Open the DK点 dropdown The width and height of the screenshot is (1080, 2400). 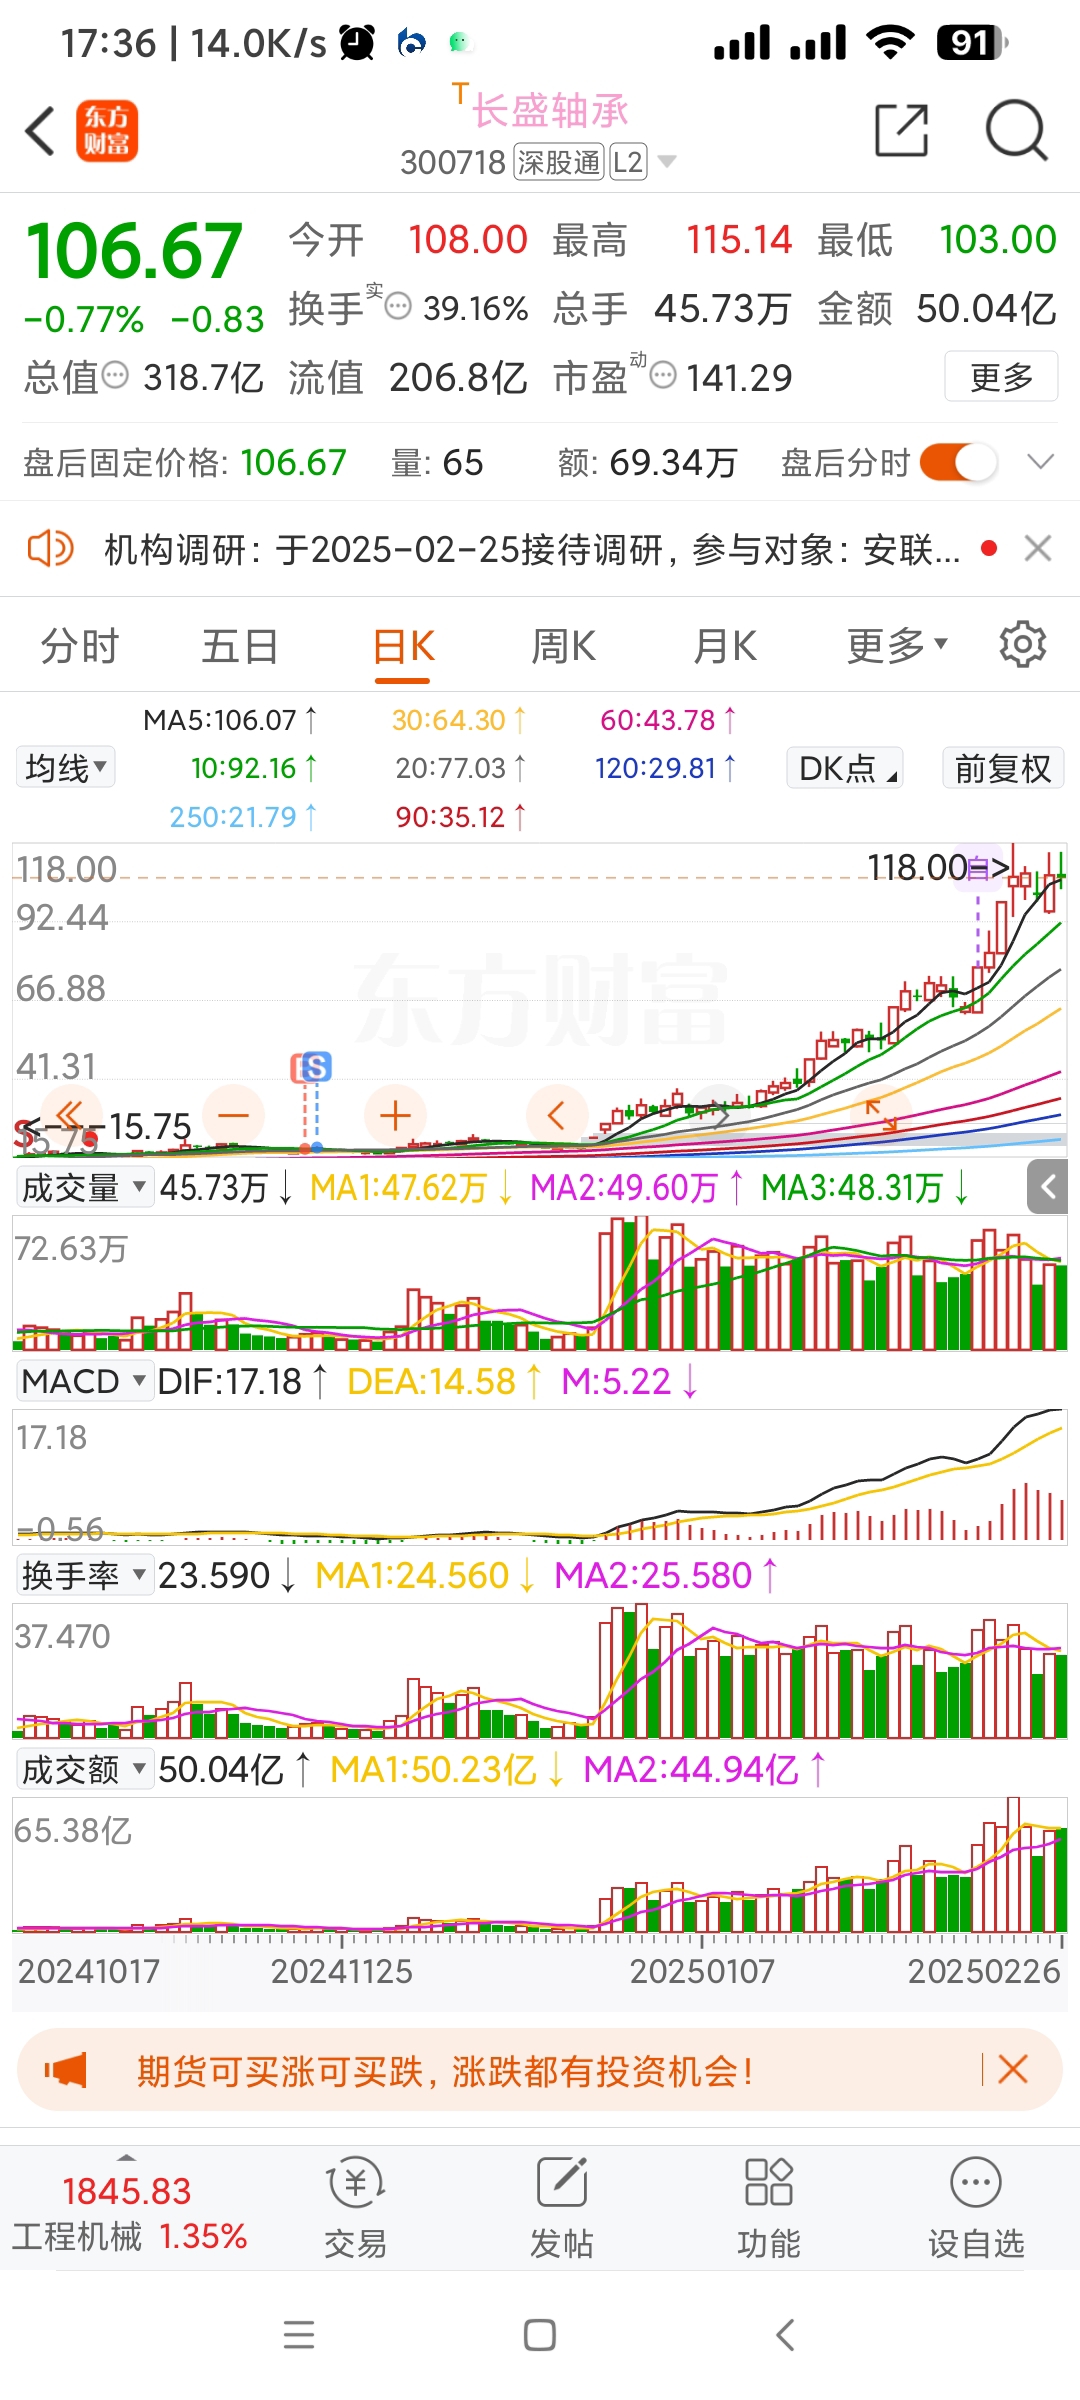point(845,768)
